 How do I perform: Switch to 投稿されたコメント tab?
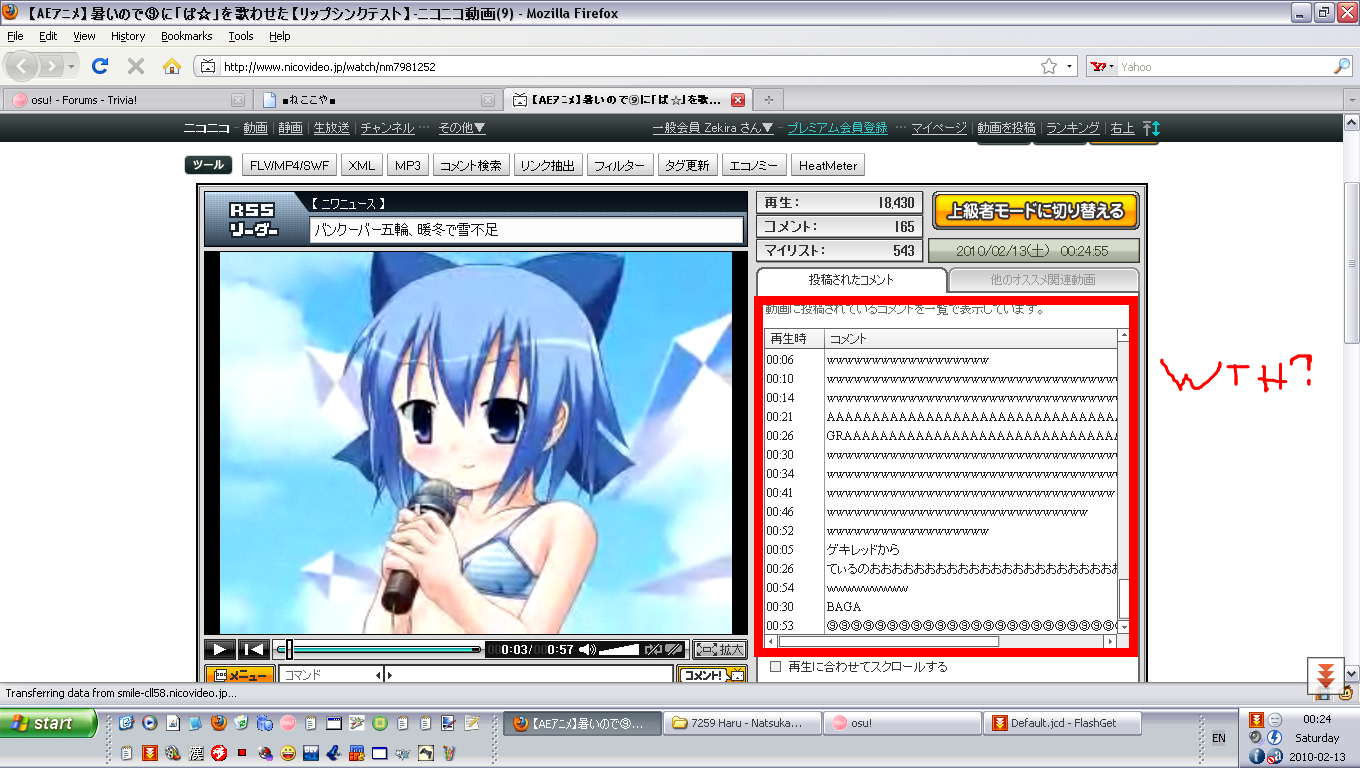(x=851, y=280)
